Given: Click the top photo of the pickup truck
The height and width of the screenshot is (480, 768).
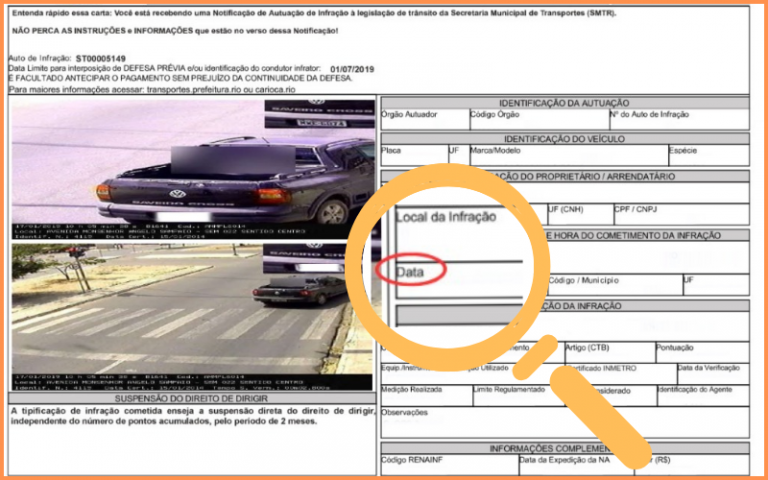Looking at the screenshot, I should click(x=193, y=169).
